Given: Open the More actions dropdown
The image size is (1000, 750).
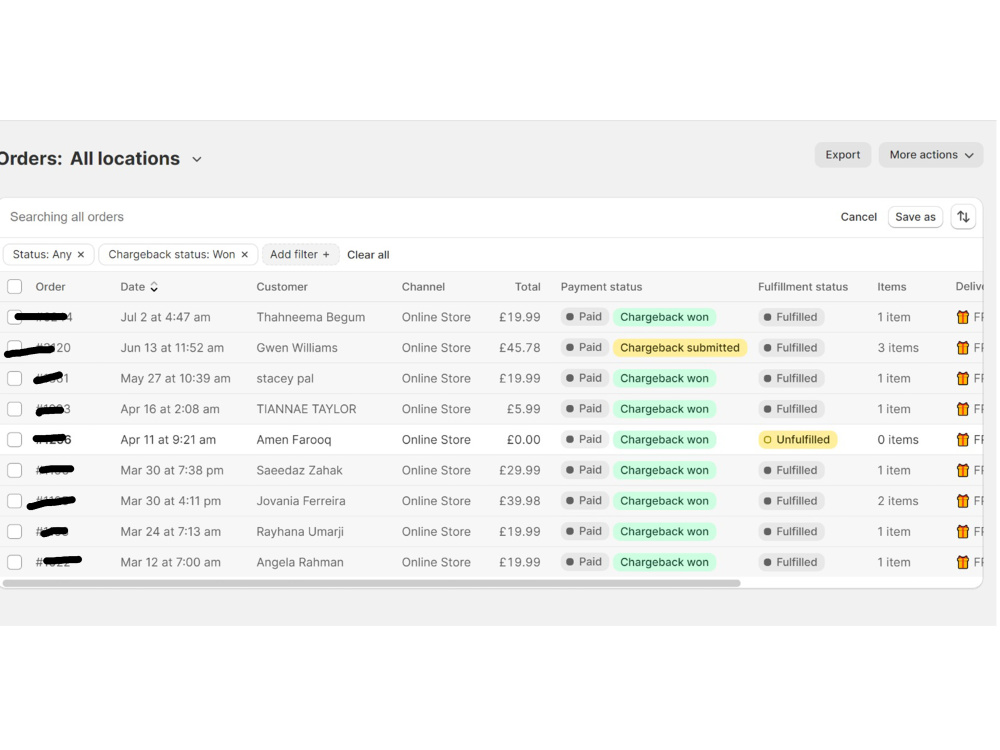Looking at the screenshot, I should click(930, 155).
